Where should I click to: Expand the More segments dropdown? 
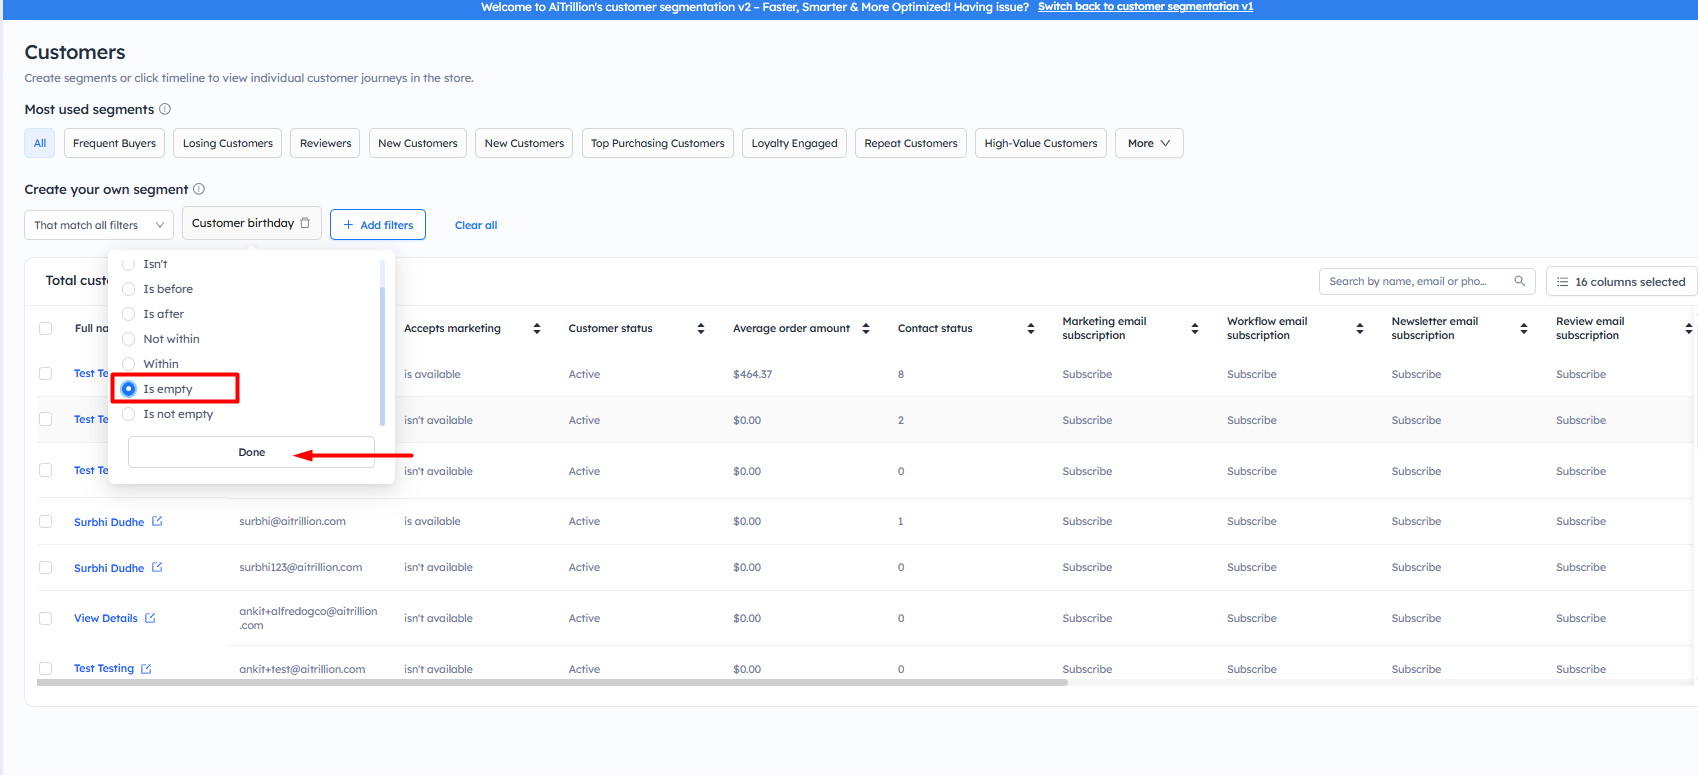1148,143
